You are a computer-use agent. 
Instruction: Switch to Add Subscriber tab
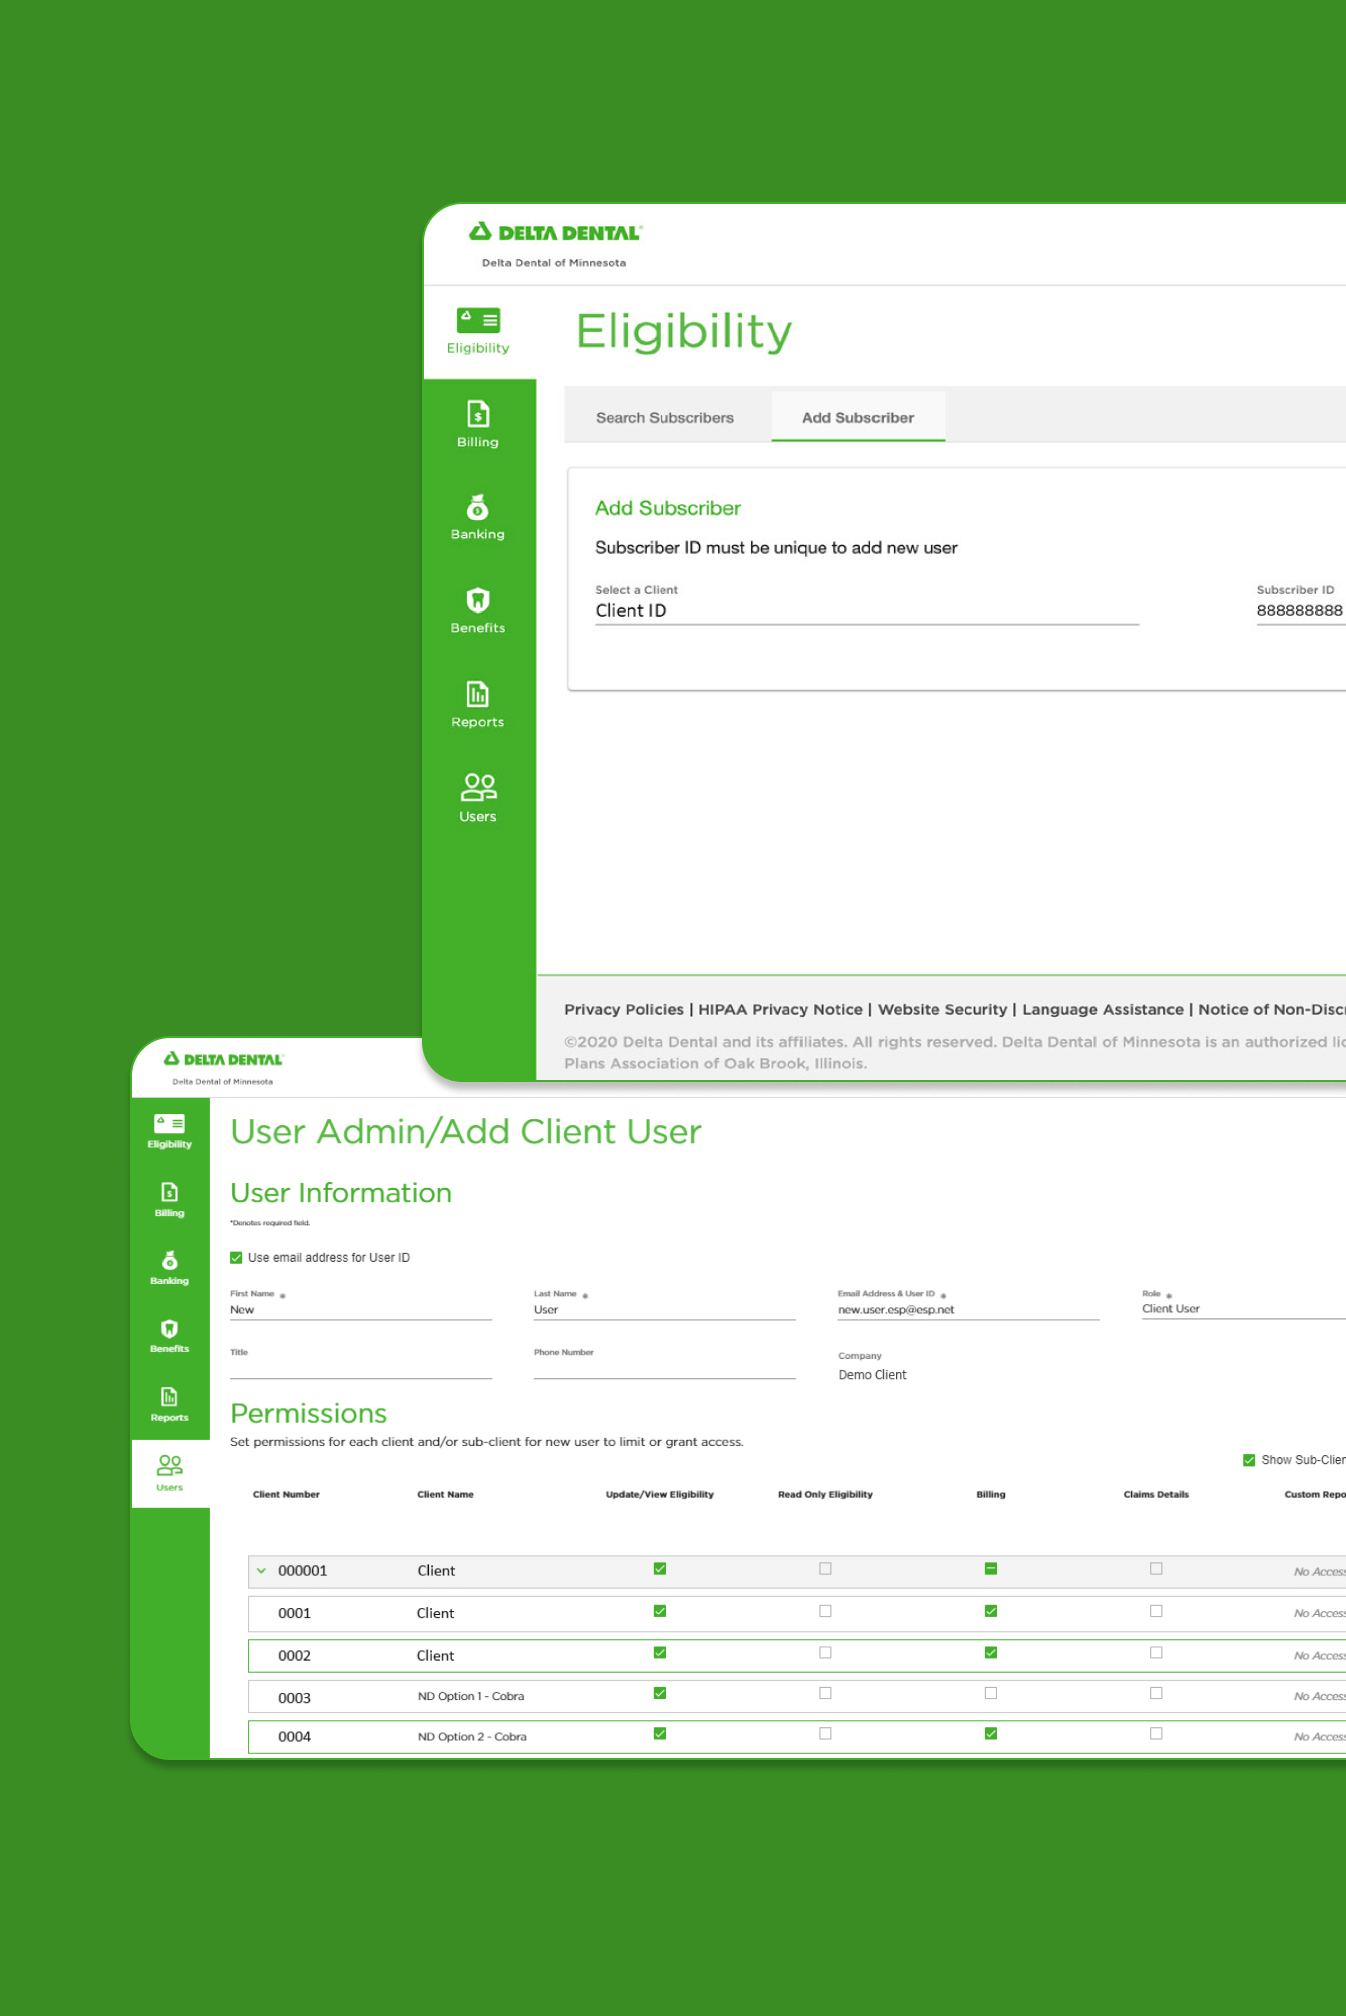(x=858, y=417)
